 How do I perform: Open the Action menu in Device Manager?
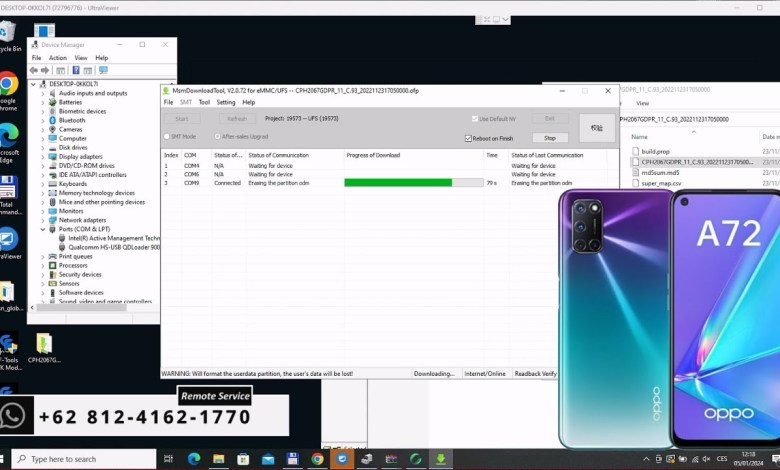57,58
